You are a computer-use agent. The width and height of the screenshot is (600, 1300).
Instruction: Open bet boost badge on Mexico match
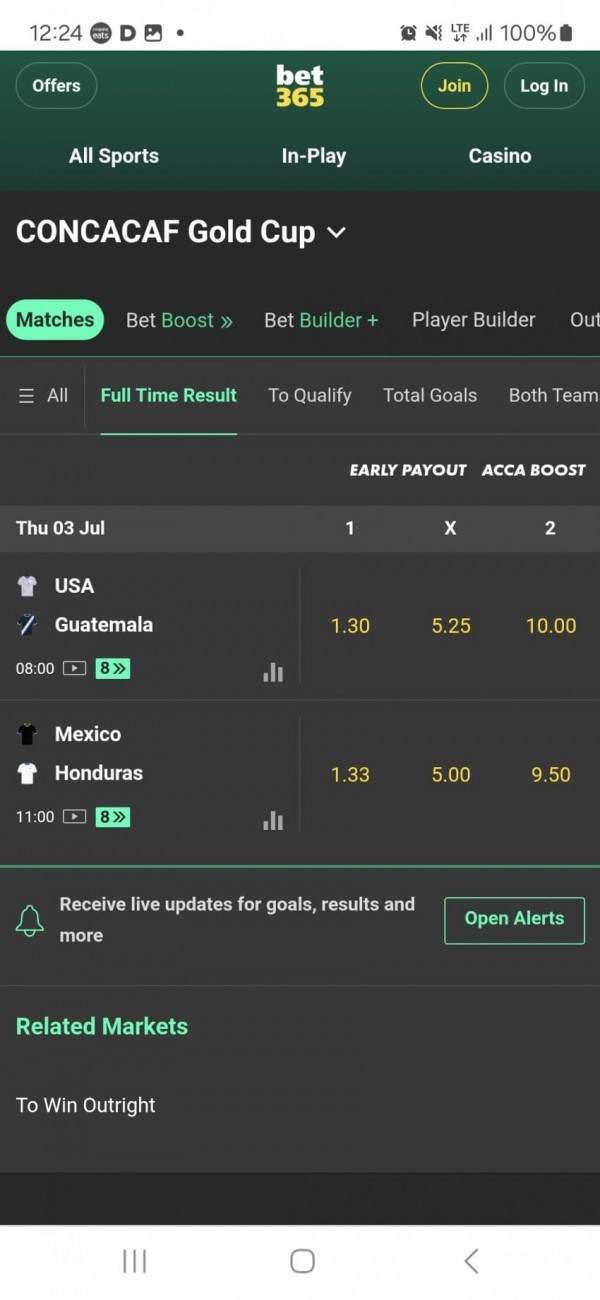(x=113, y=817)
